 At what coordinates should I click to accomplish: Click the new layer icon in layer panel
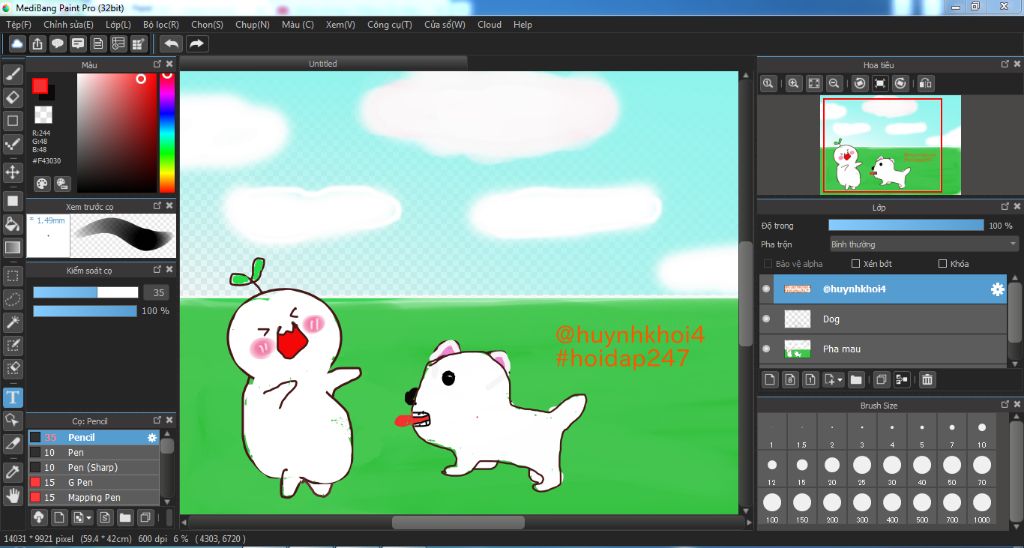(x=770, y=379)
